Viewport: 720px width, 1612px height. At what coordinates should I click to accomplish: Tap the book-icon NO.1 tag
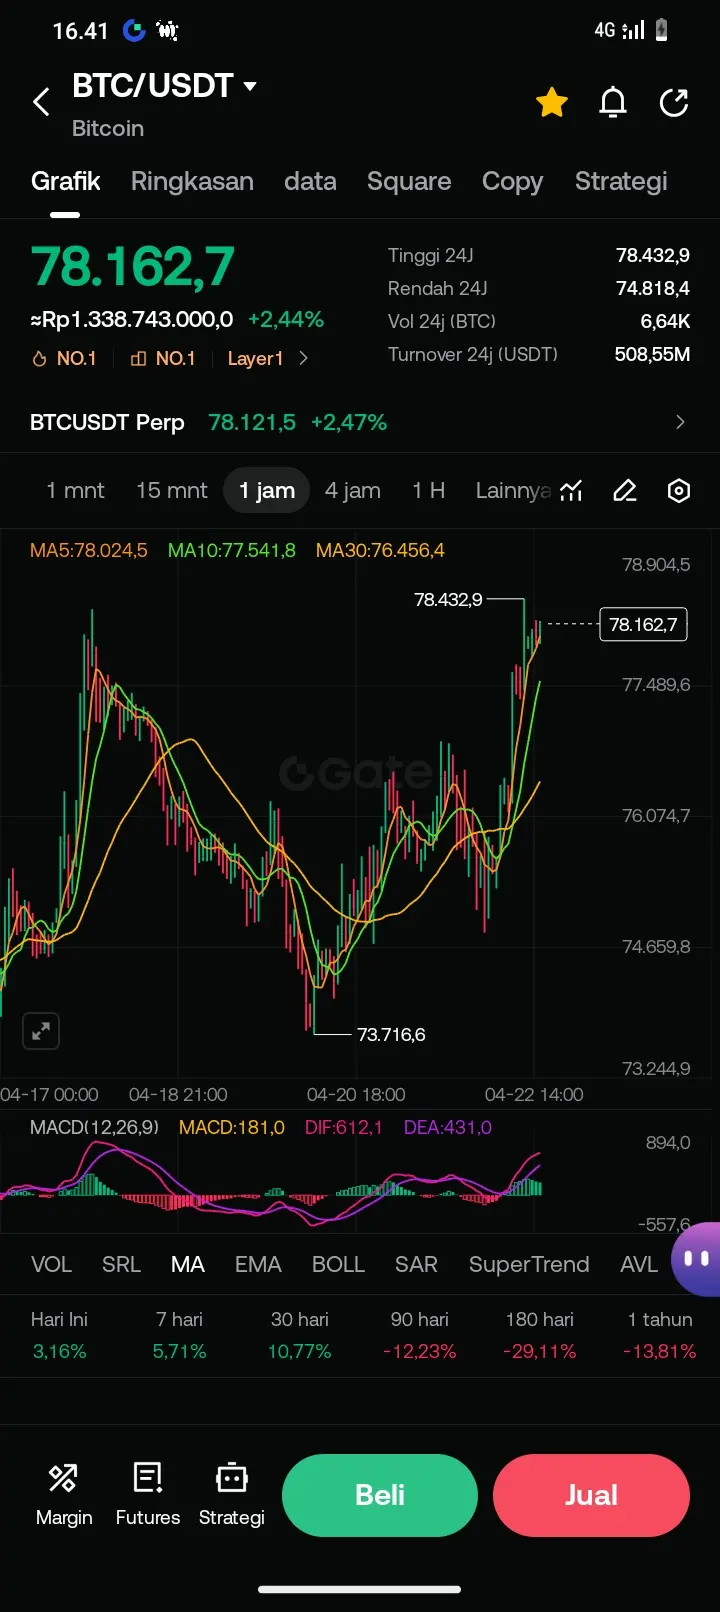click(x=163, y=358)
